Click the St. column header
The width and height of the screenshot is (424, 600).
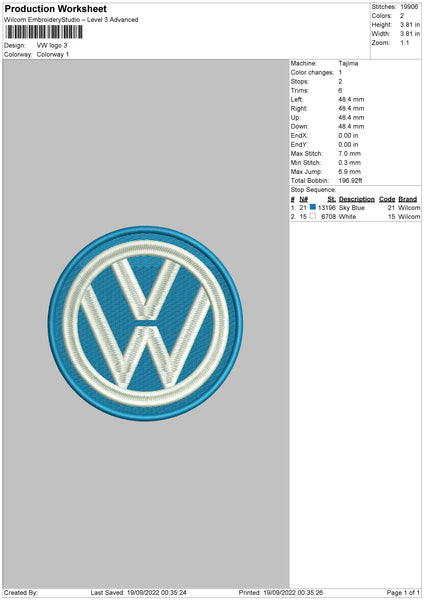[331, 199]
